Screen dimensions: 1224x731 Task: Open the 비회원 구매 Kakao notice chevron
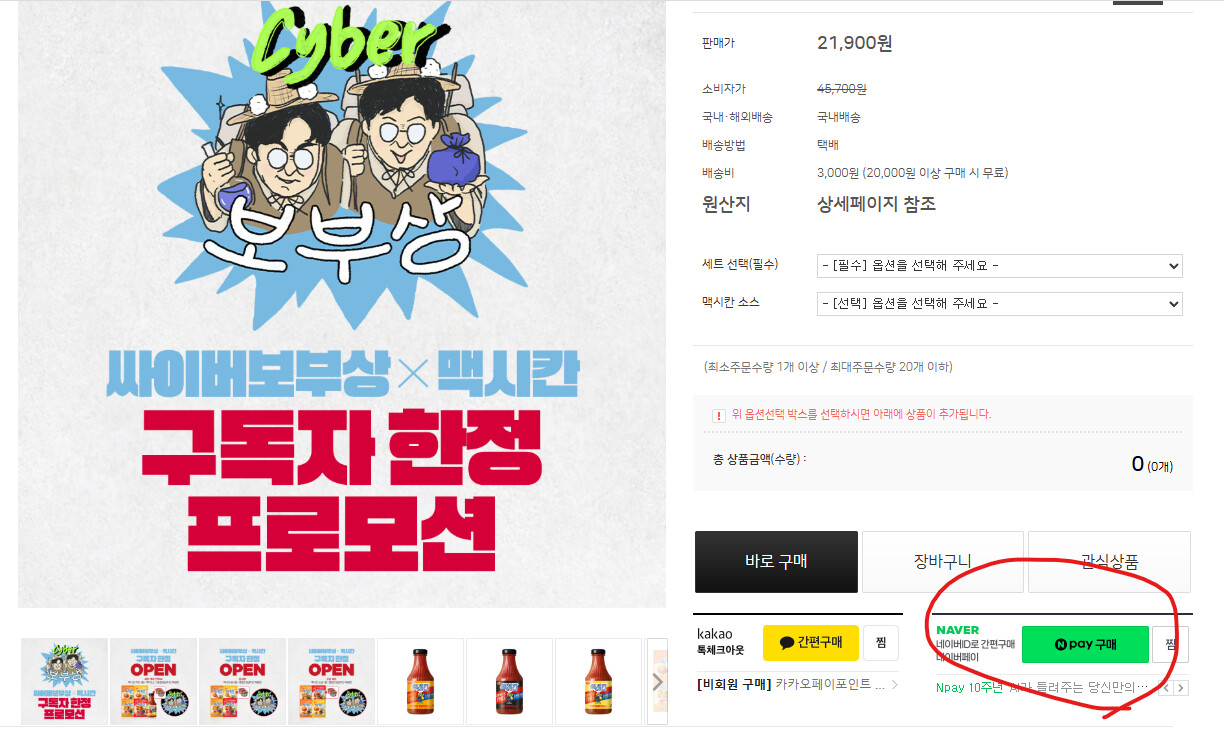[894, 685]
